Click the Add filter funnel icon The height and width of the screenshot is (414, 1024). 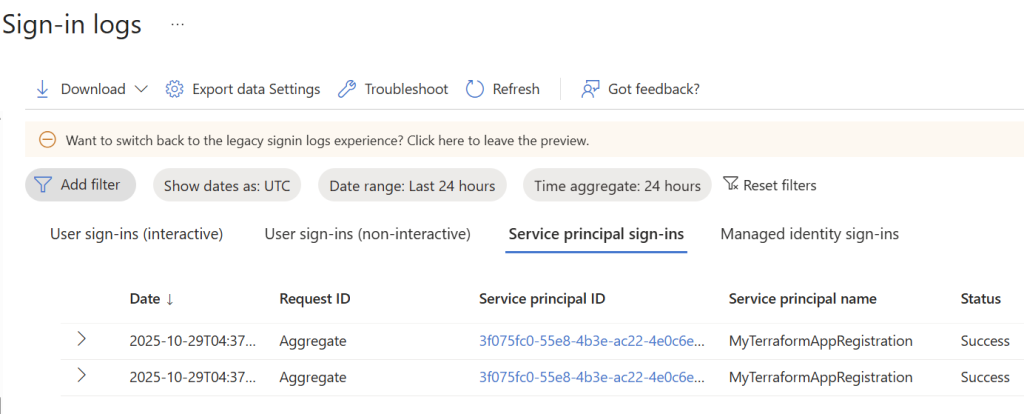(x=42, y=185)
